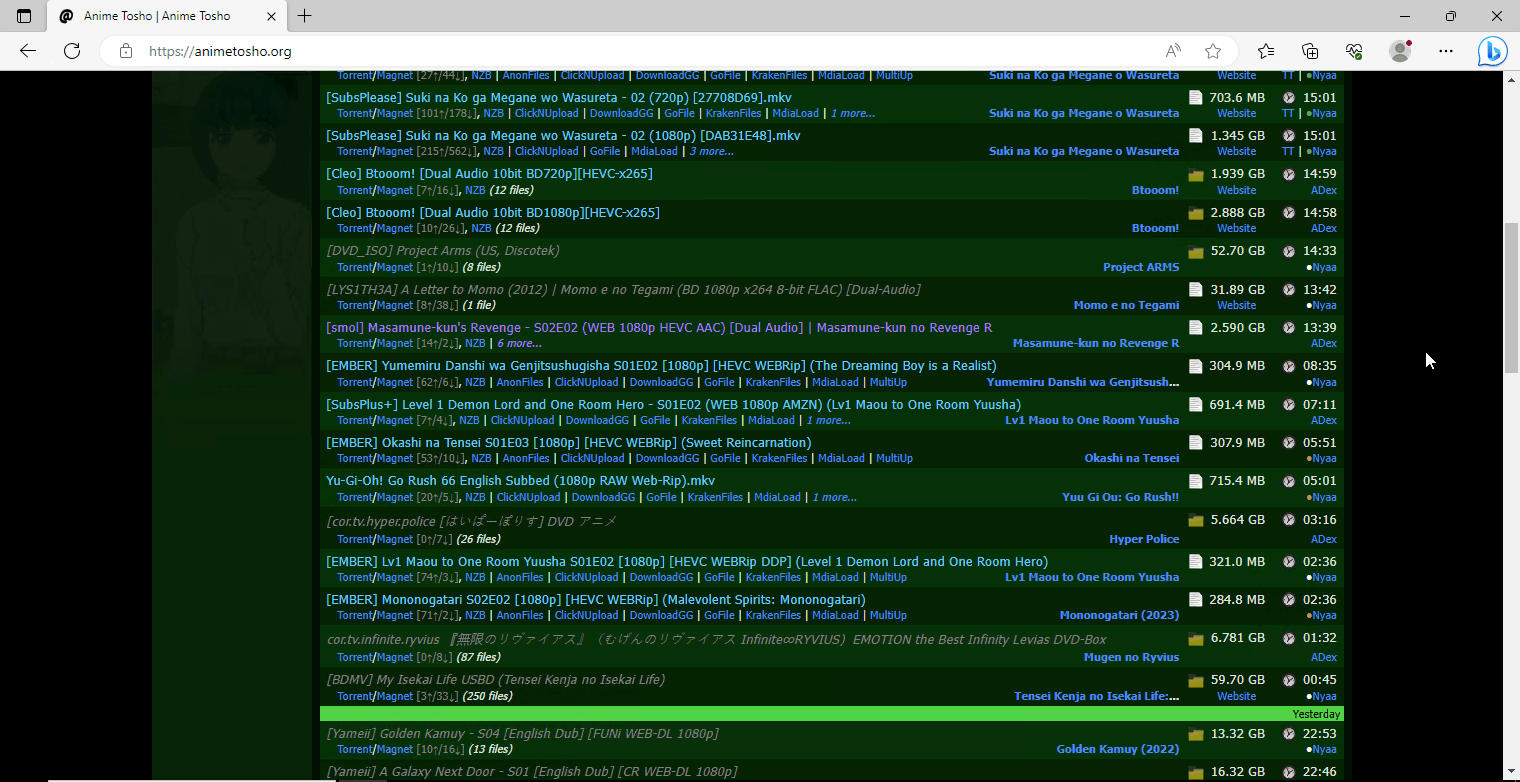This screenshot has height=782, width=1520.
Task: Click Momo e no Tegami series link
Action: point(1126,306)
